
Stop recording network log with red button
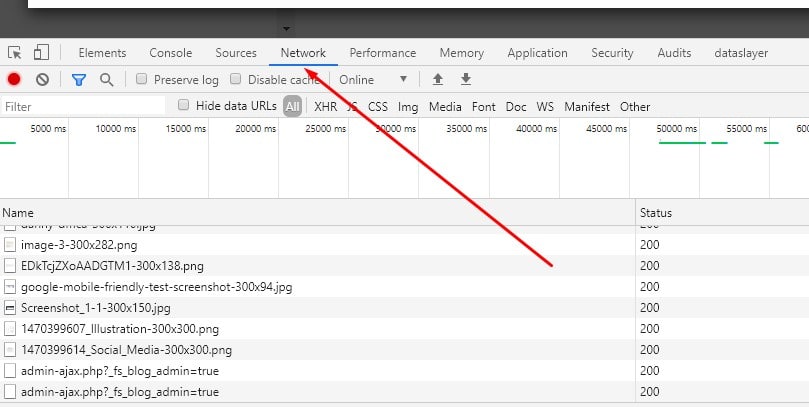14,80
